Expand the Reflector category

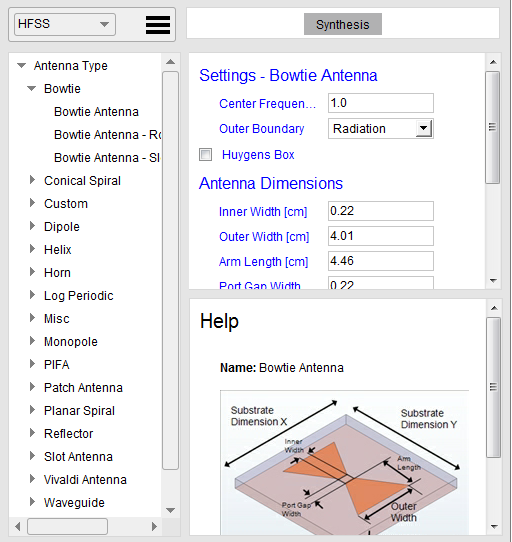(x=32, y=433)
